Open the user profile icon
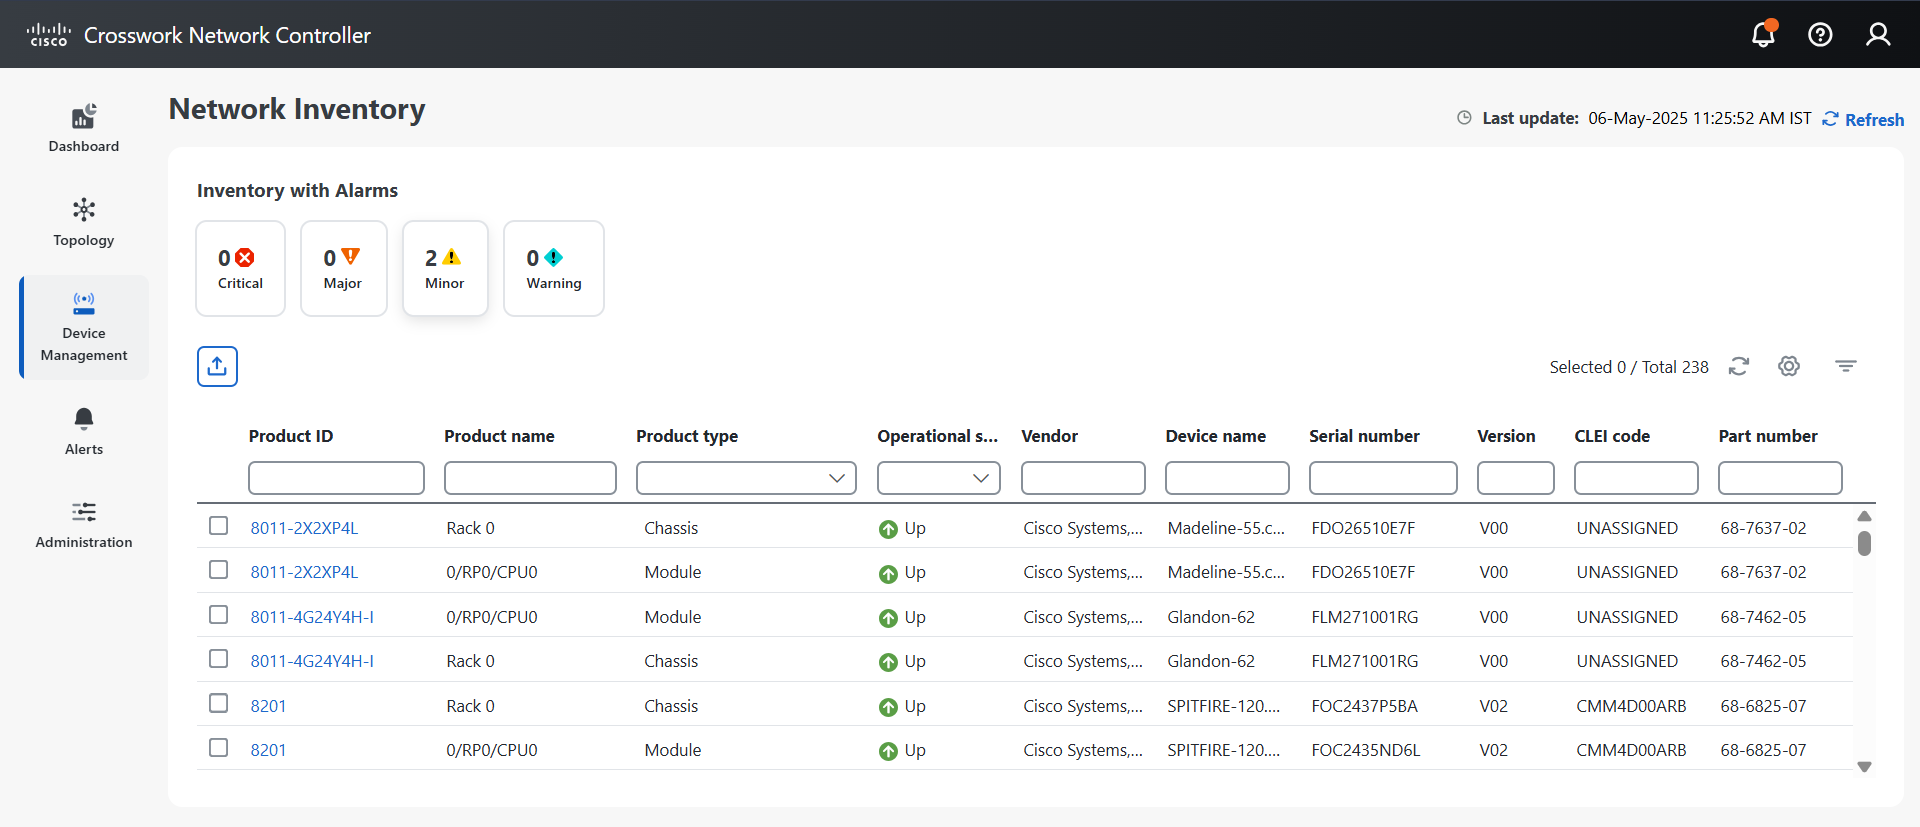Image resolution: width=1920 pixels, height=827 pixels. tap(1878, 35)
